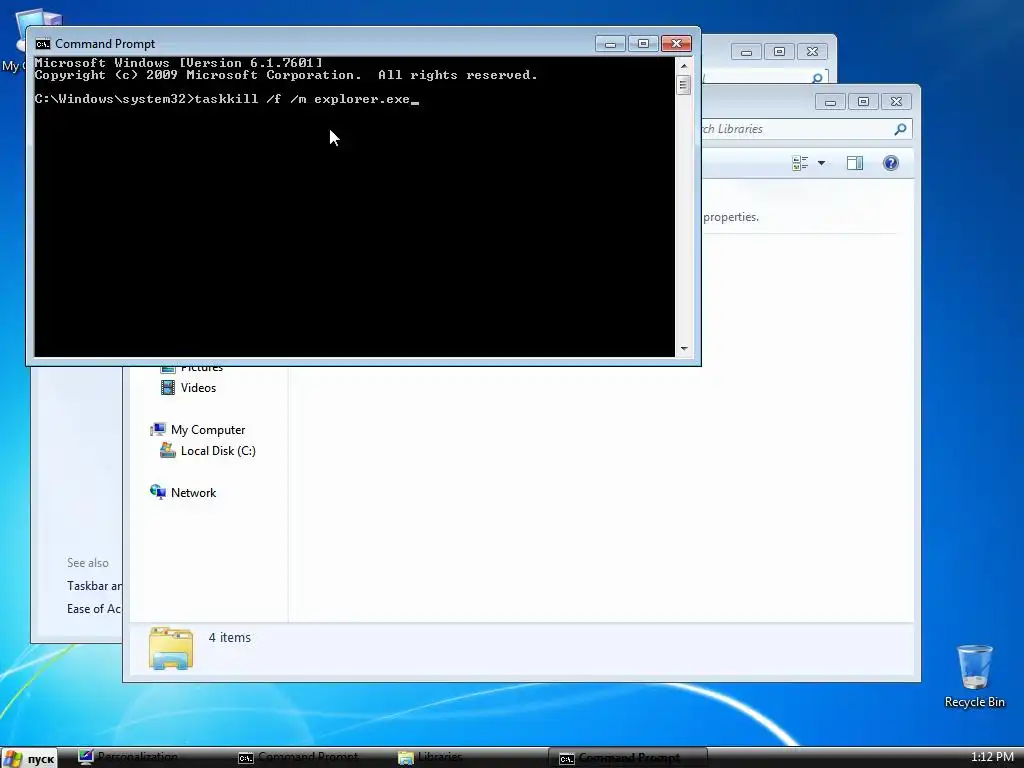Select Network in the navigation pane
The image size is (1024, 768).
[193, 493]
